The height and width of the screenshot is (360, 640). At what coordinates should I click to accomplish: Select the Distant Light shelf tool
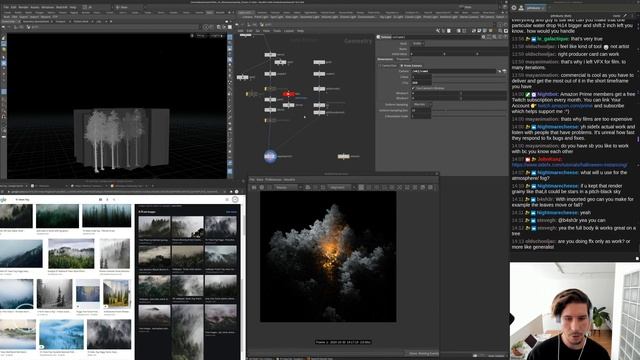pyautogui.click(x=348, y=17)
